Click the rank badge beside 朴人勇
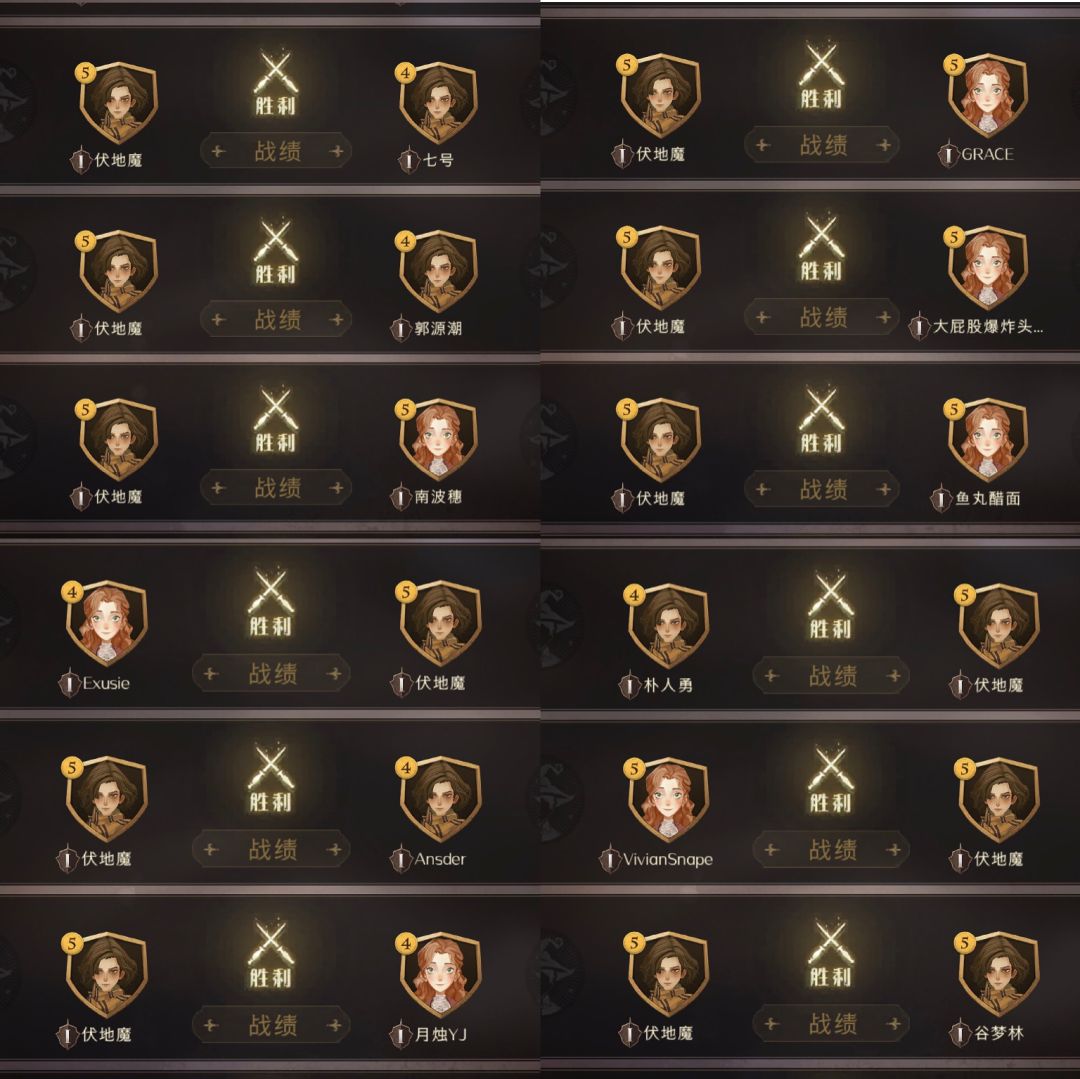The width and height of the screenshot is (1080, 1079). coord(630,685)
